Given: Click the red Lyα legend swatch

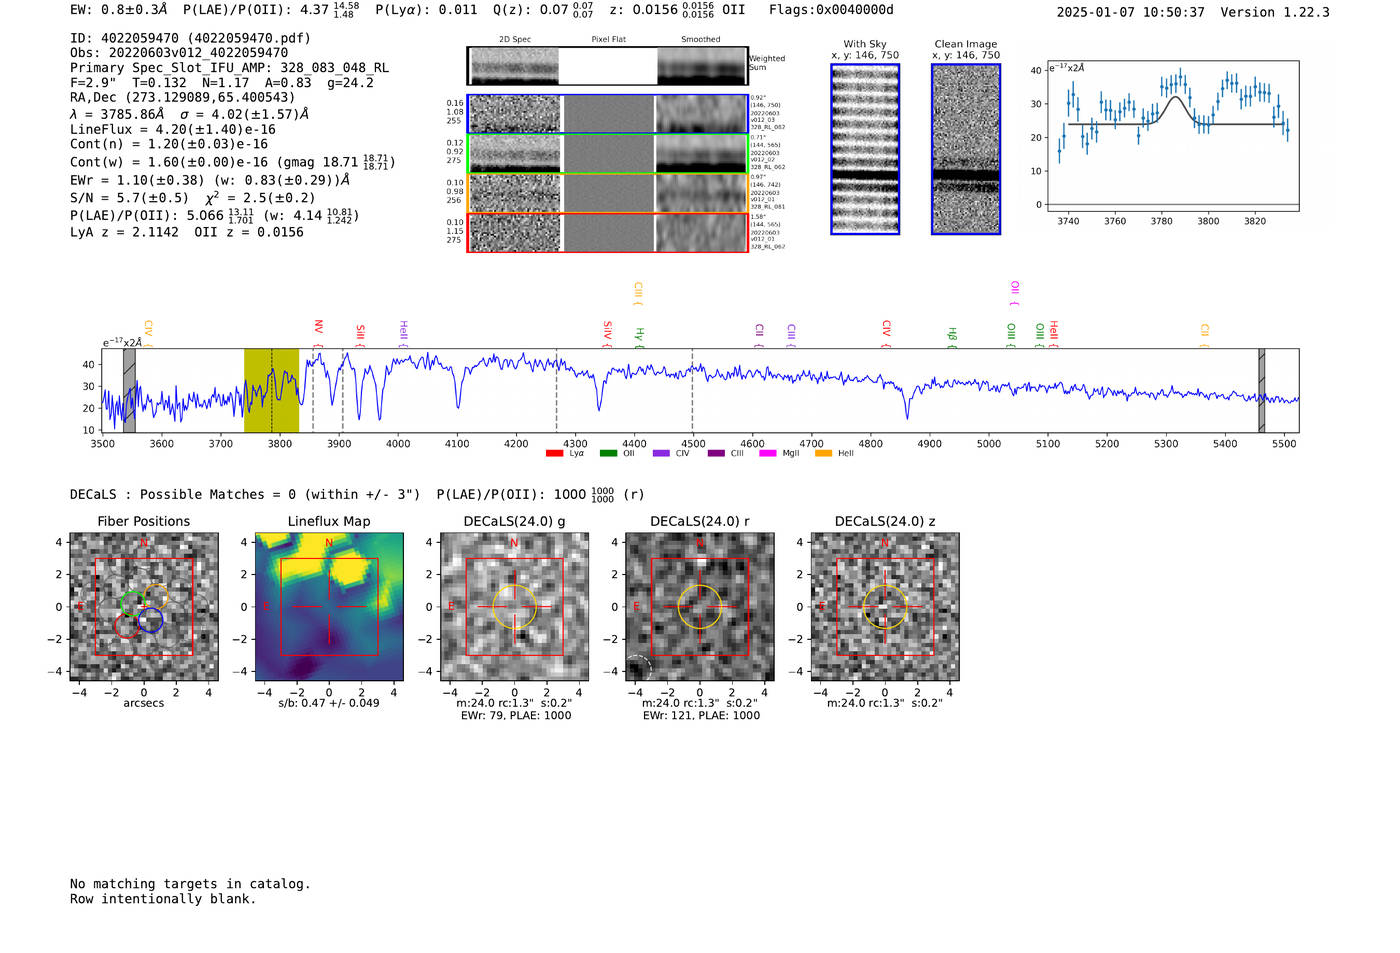Looking at the screenshot, I should pyautogui.click(x=554, y=454).
